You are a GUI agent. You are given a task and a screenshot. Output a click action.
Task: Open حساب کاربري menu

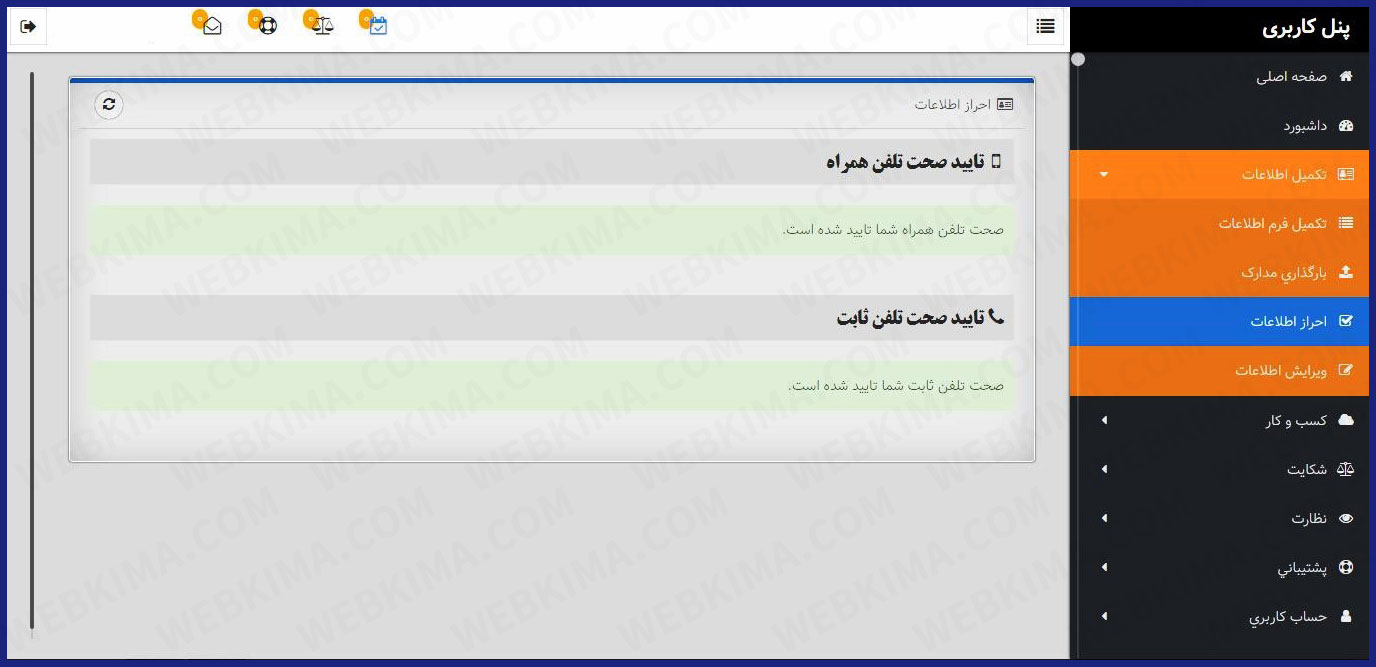tap(1219, 616)
